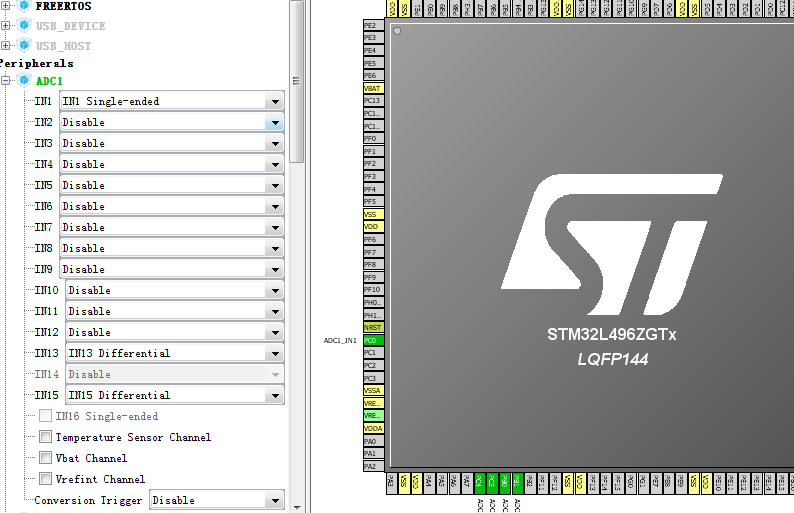Screen dimensions: 794x513
Task: Click the Peripherals section heading
Action: [36, 63]
